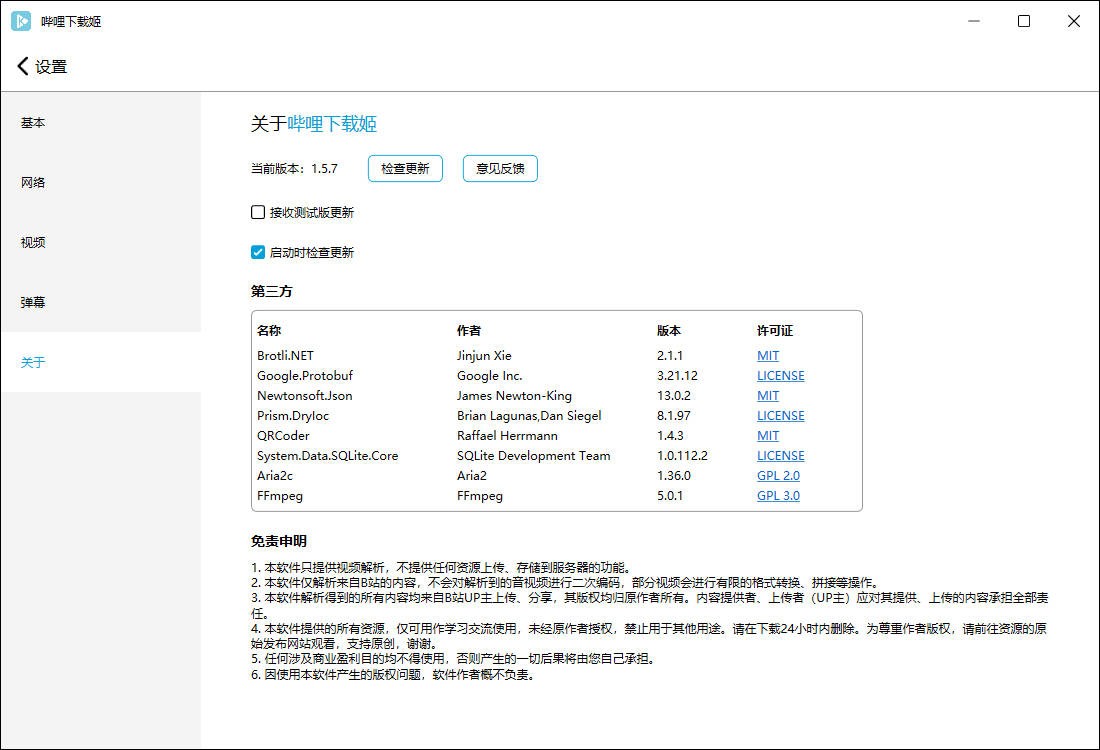Screen dimensions: 1100x750
Task: Uncheck 启动时检查更新 checkbox
Action: click(257, 252)
